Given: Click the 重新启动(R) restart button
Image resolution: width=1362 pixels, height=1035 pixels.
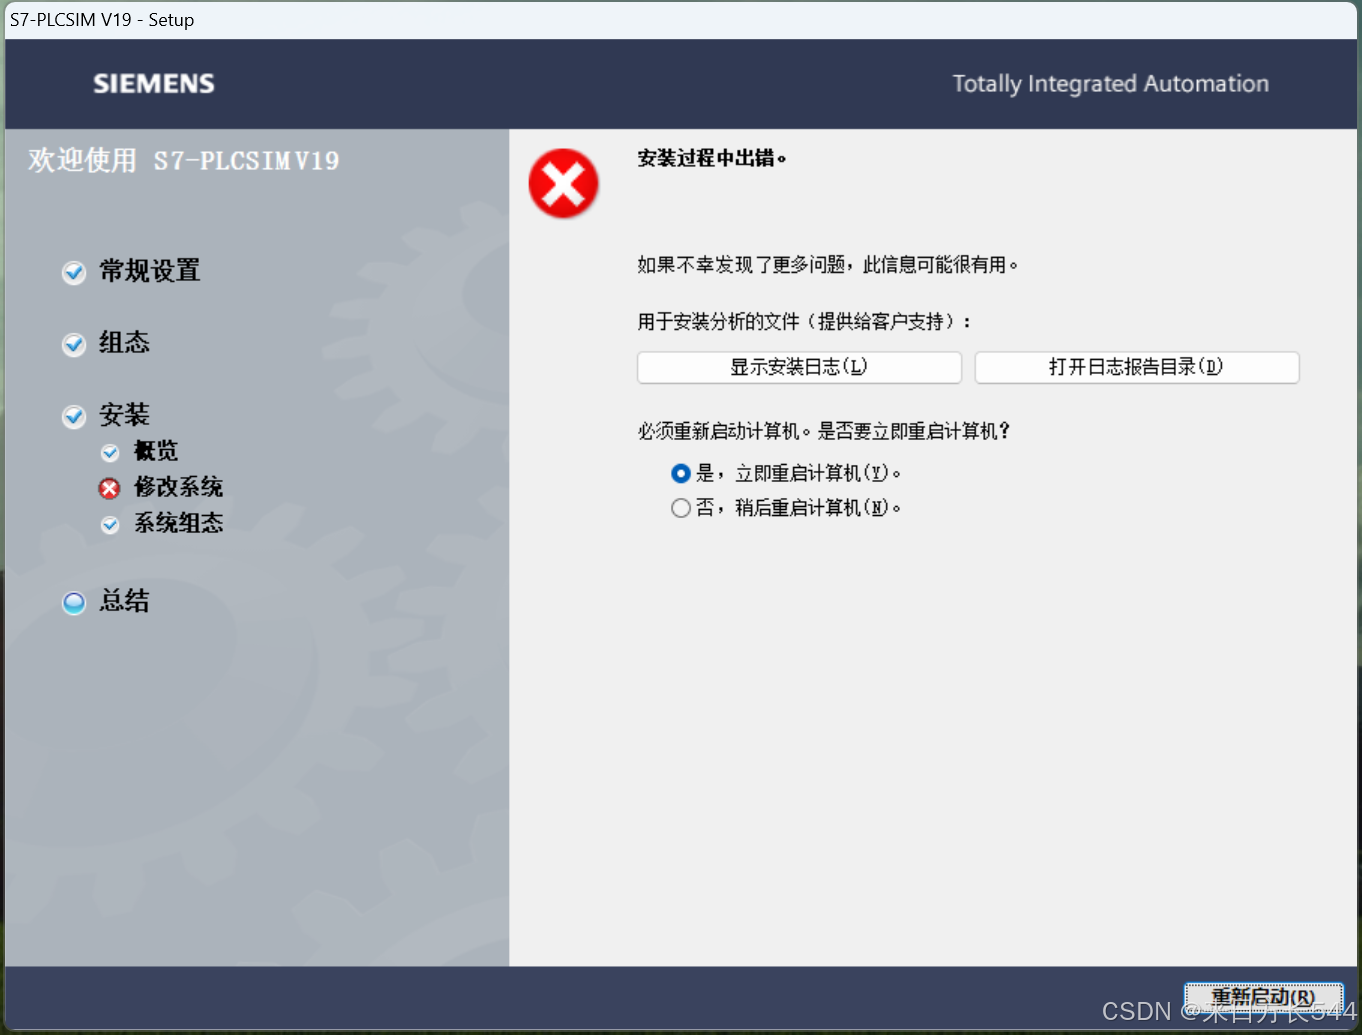Looking at the screenshot, I should click(1264, 997).
